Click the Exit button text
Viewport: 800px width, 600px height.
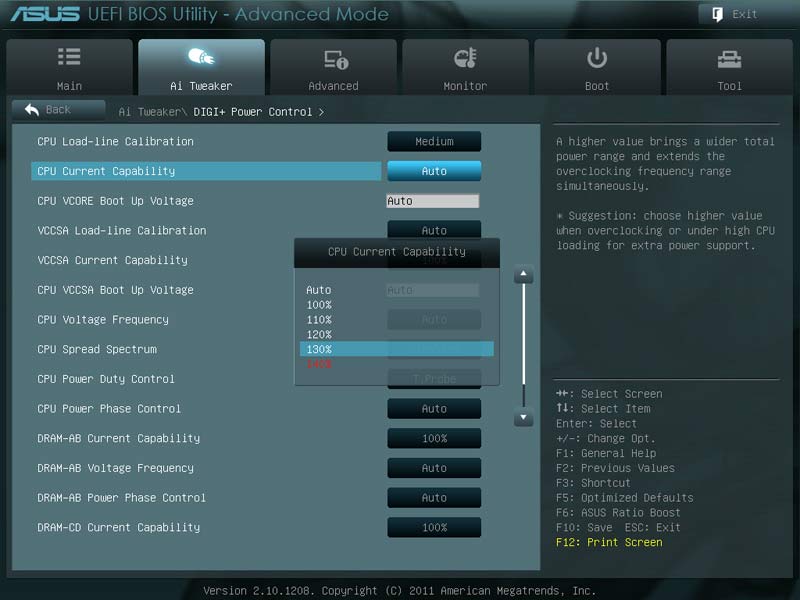pos(744,14)
